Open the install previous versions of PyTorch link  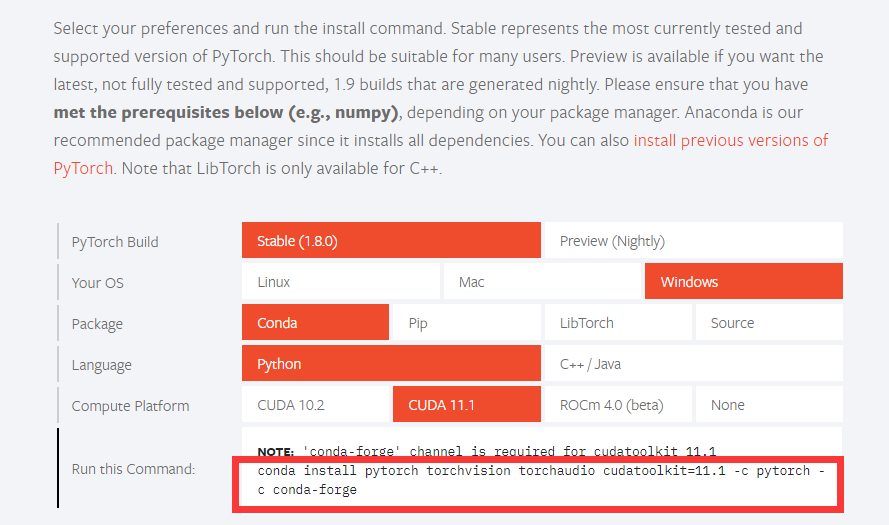click(x=730, y=140)
